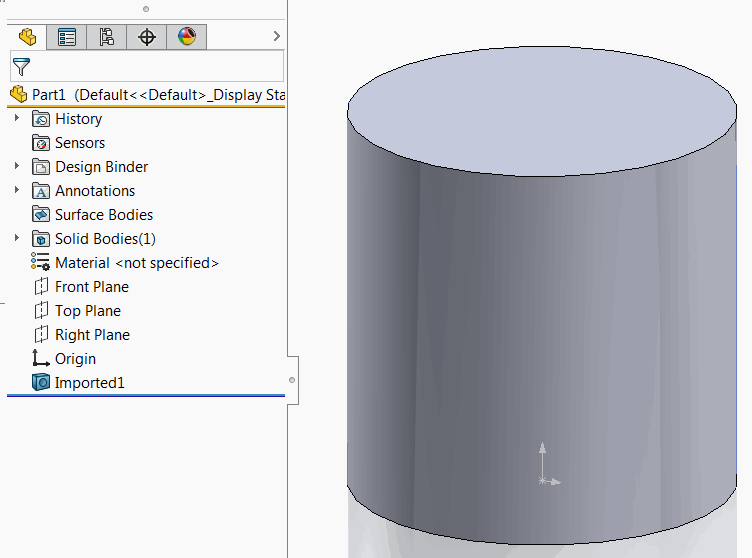Image resolution: width=752 pixels, height=558 pixels.
Task: Click the Part1 yellow part icon
Action: (18, 94)
